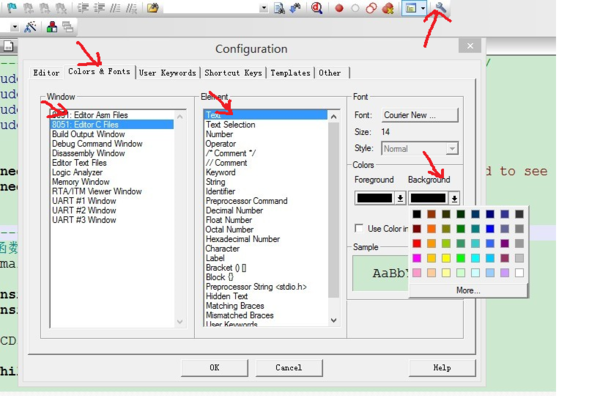Click the Kill All Breakpoints icon
This screenshot has height=396, width=600.
[388, 8]
